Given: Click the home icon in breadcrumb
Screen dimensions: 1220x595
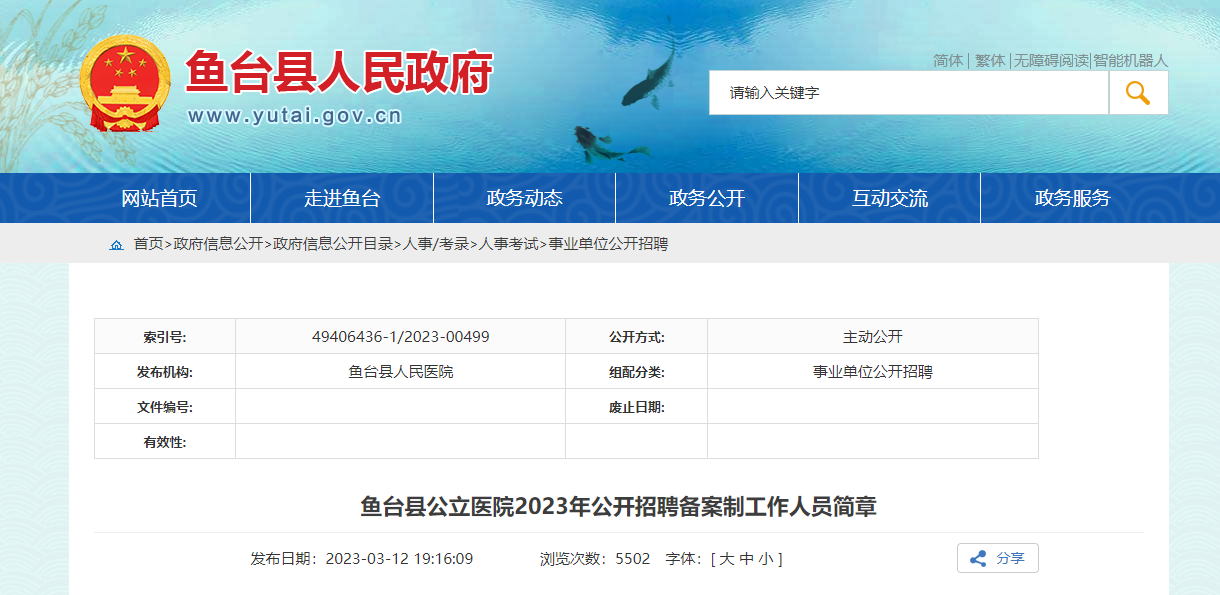Looking at the screenshot, I should coord(117,245).
